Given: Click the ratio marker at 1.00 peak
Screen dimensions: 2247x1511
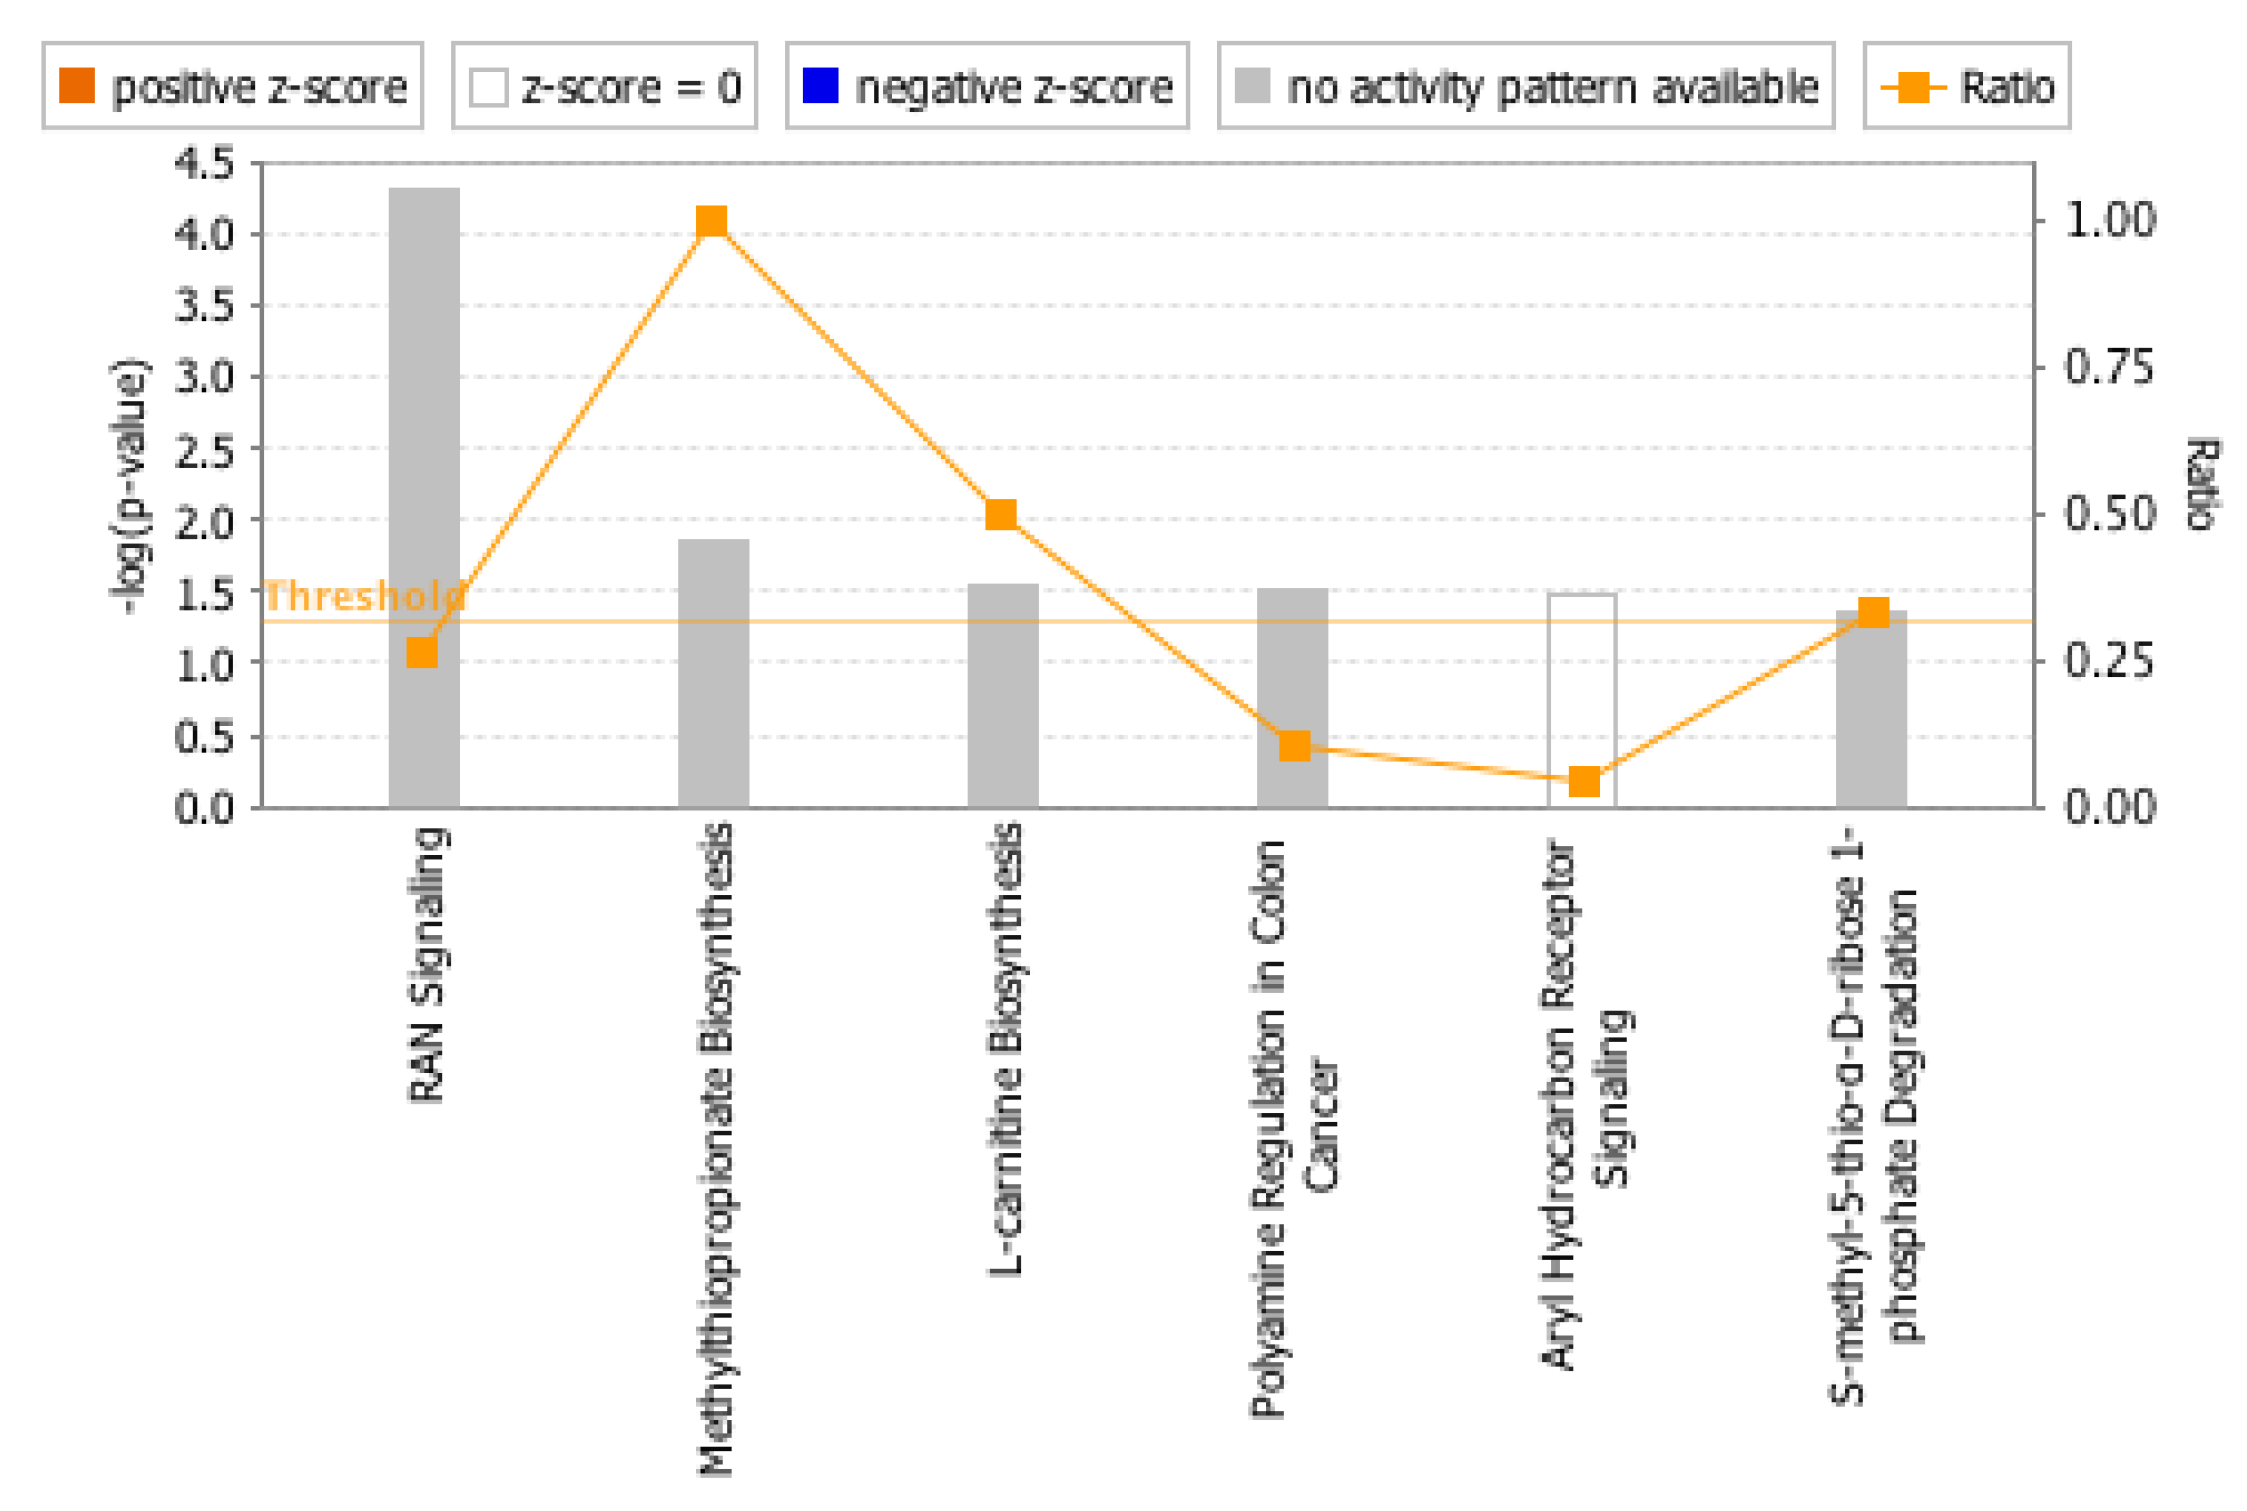Looking at the screenshot, I should tap(712, 221).
